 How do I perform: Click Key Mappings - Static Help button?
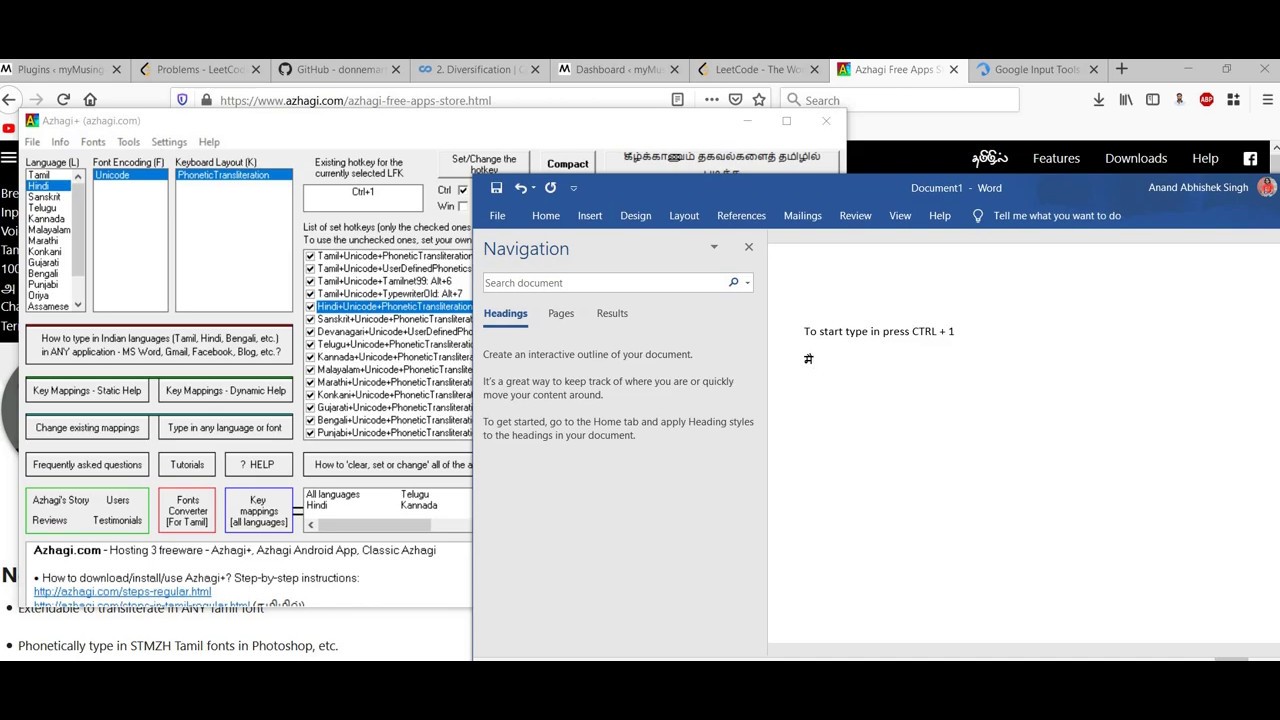coord(87,391)
